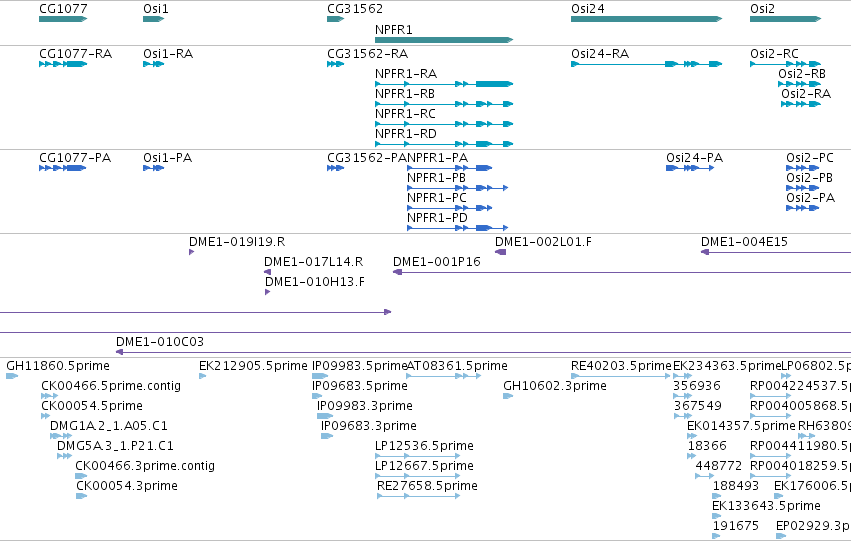Click EST CK00054.3prime

pyautogui.click(x=81, y=497)
